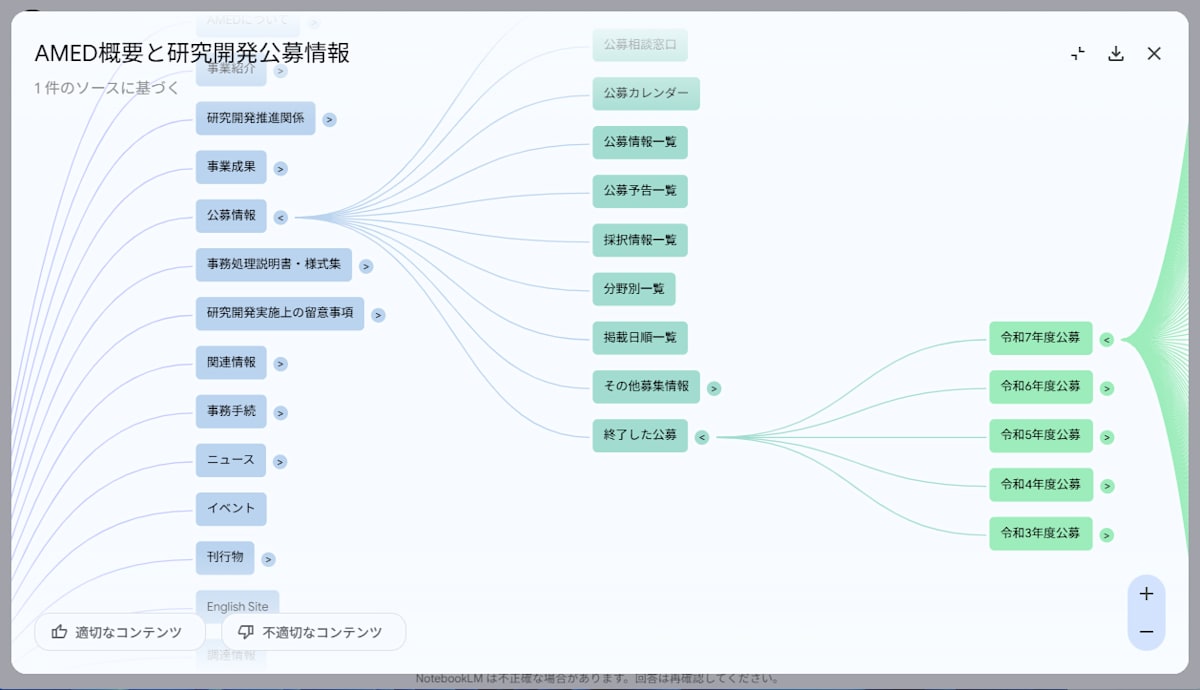
Task: Collapse the 令和7年度公募 node arrow
Action: [x=1106, y=340]
